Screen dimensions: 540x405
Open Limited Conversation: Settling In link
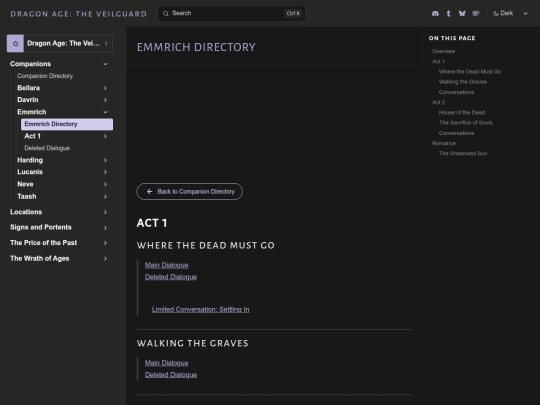click(200, 310)
